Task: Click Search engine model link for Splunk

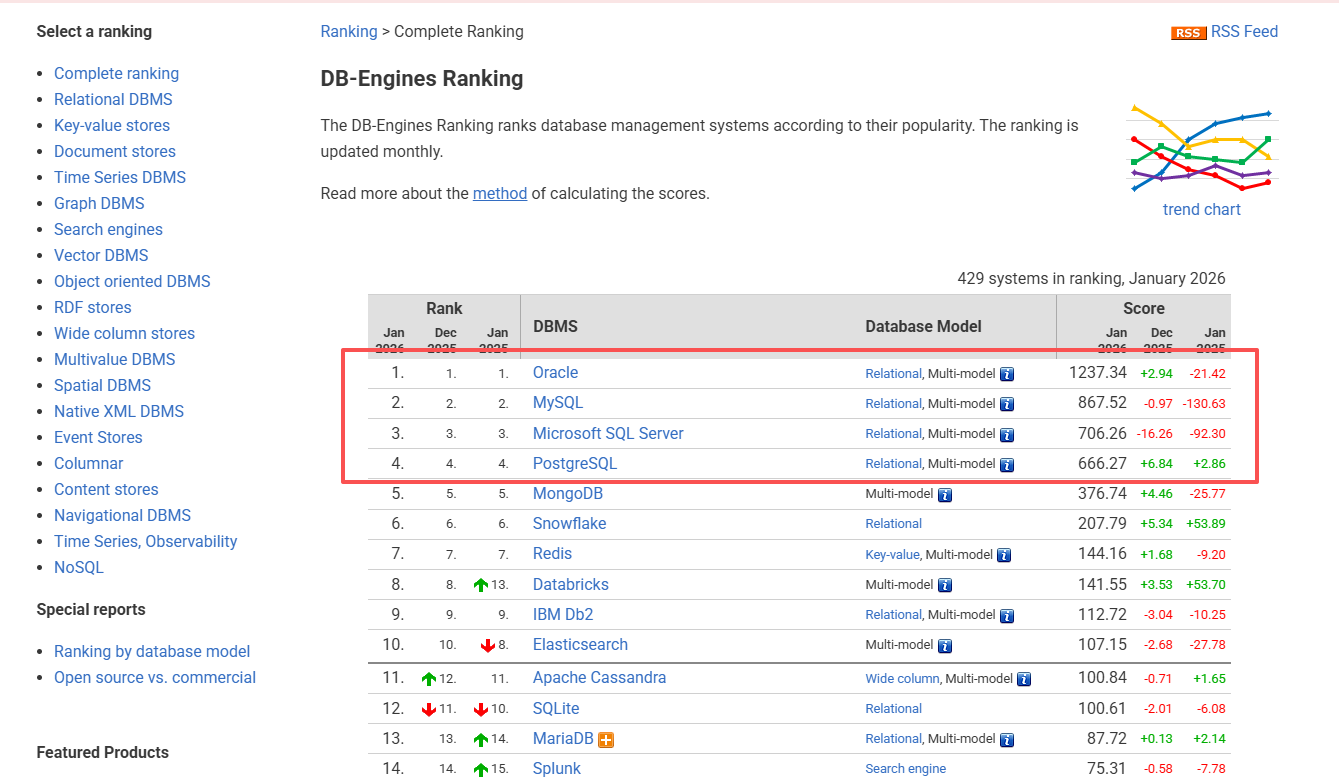Action: [906, 769]
